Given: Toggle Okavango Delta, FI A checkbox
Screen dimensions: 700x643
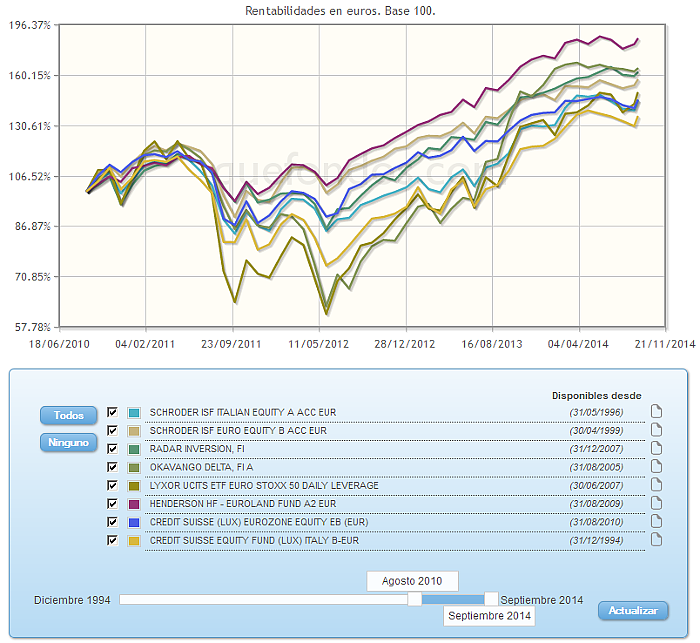Looking at the screenshot, I should [112, 467].
